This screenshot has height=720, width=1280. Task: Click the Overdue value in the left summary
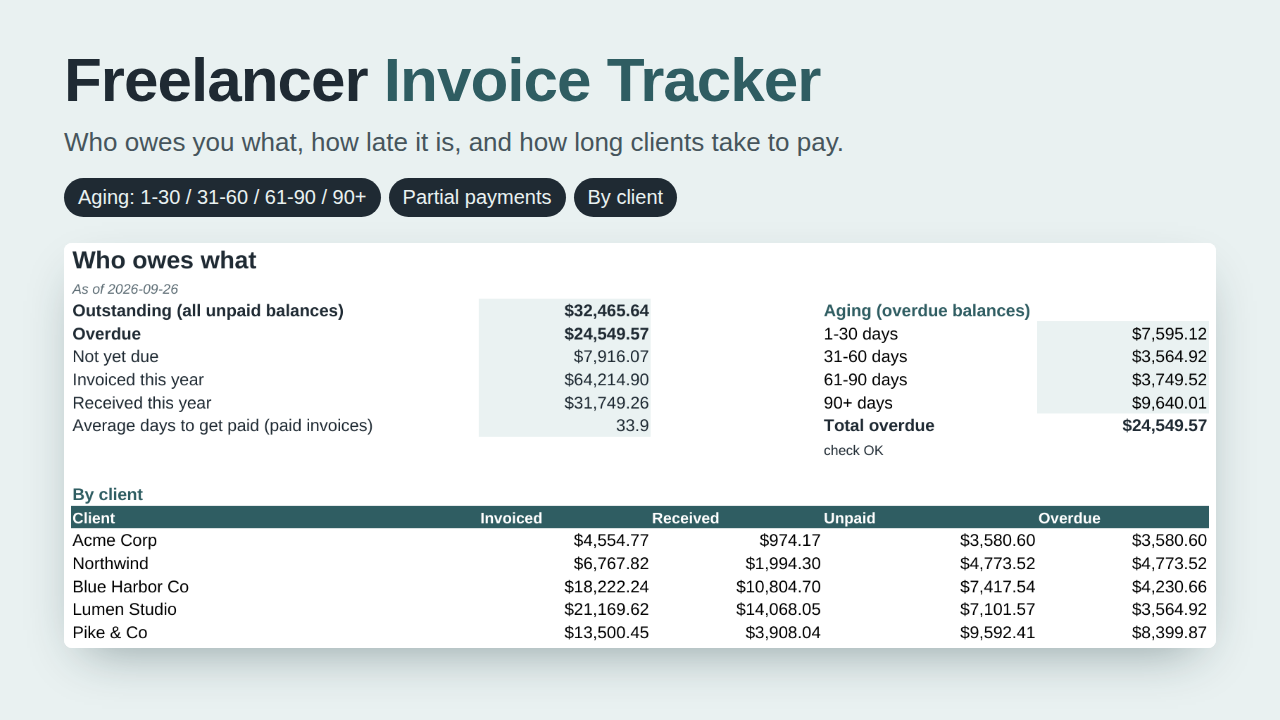click(x=607, y=334)
